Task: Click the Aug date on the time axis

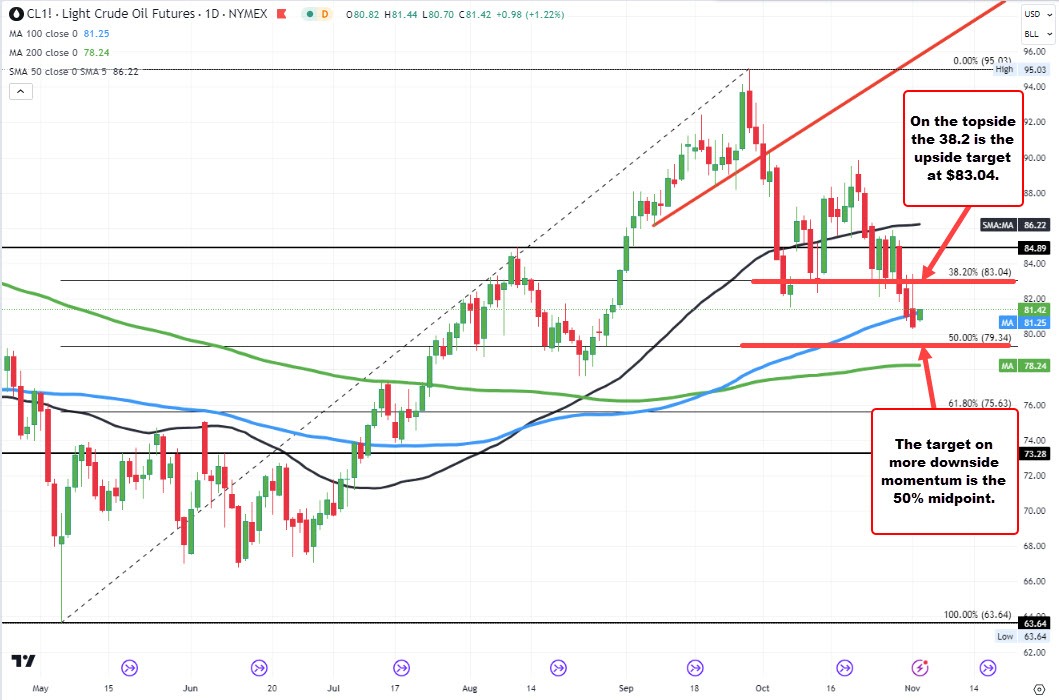Action: click(x=469, y=689)
